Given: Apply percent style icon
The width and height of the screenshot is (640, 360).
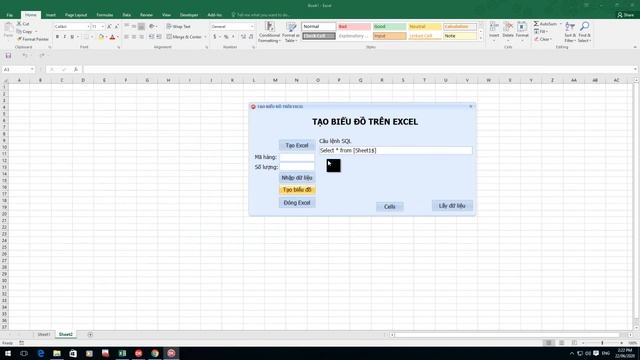Looking at the screenshot, I should coord(226,37).
